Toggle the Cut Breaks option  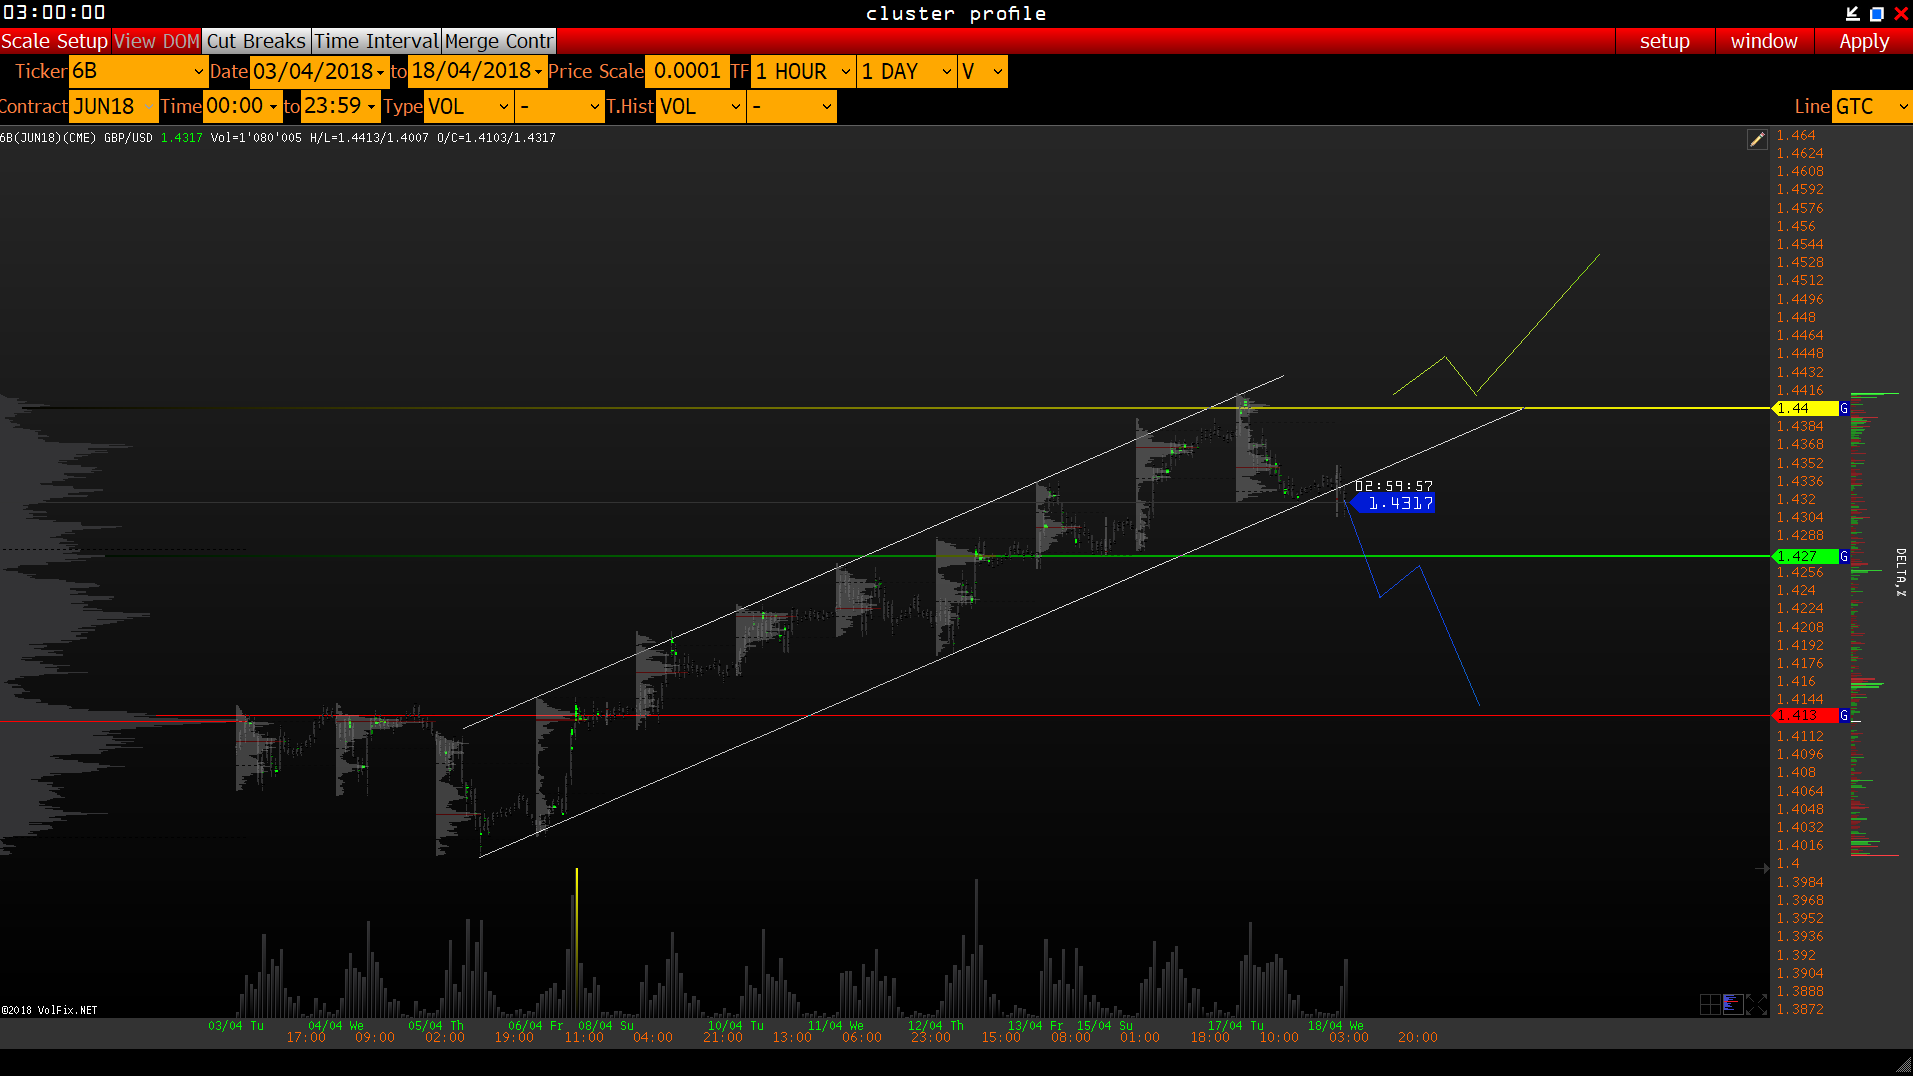pyautogui.click(x=256, y=41)
